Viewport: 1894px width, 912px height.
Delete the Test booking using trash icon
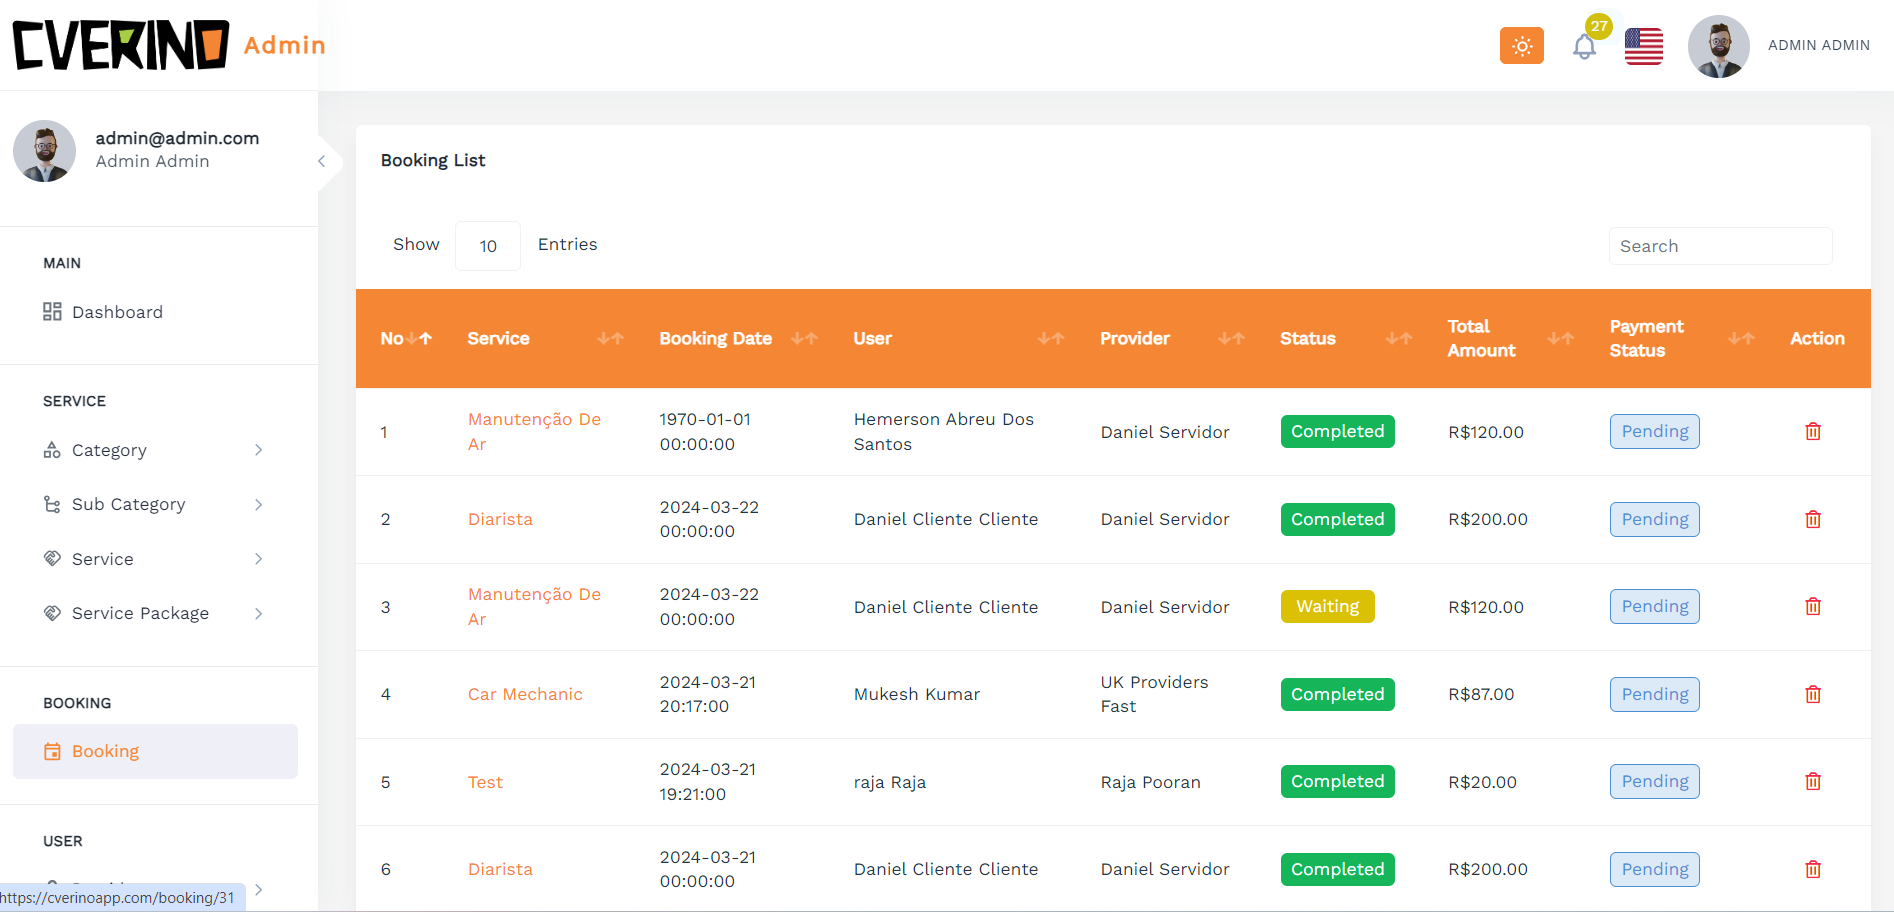1812,782
